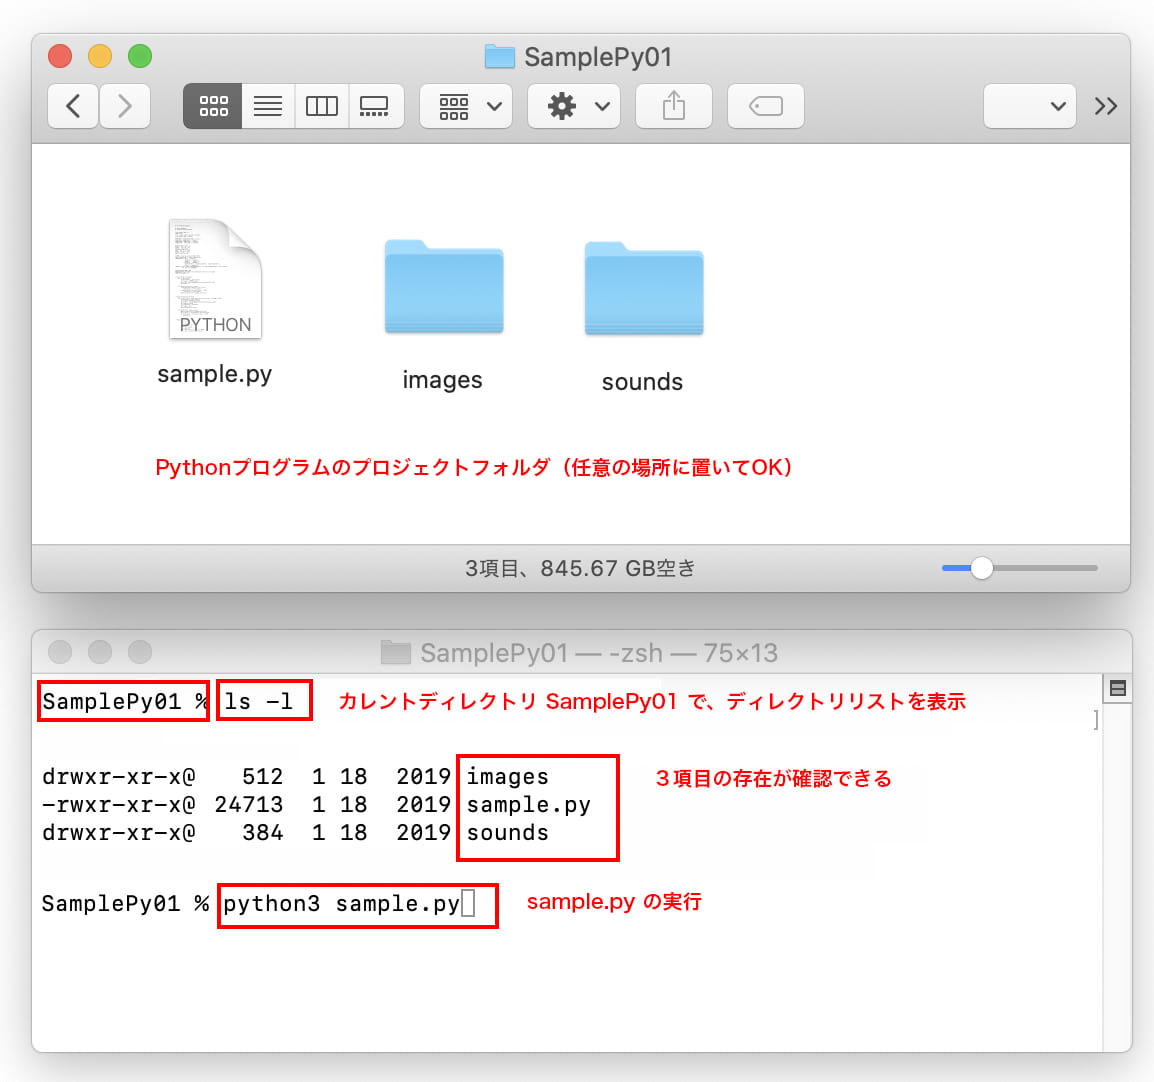Image resolution: width=1154 pixels, height=1082 pixels.
Task: Select the sounds folder
Action: coord(643,289)
